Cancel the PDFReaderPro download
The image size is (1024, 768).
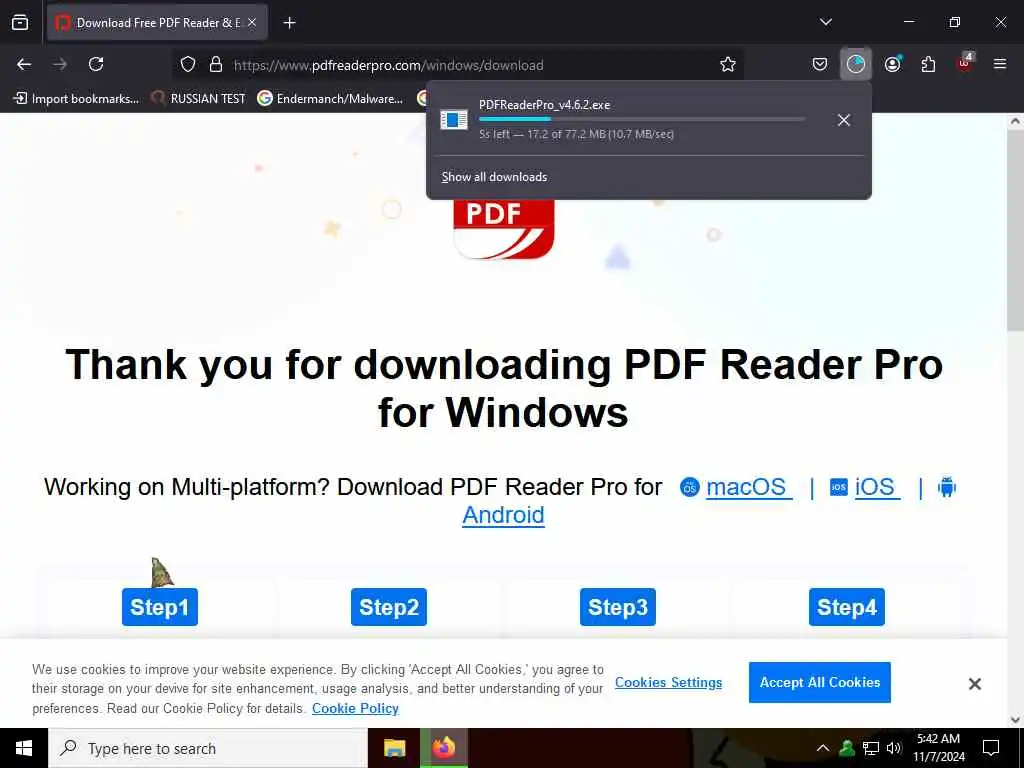[844, 120]
